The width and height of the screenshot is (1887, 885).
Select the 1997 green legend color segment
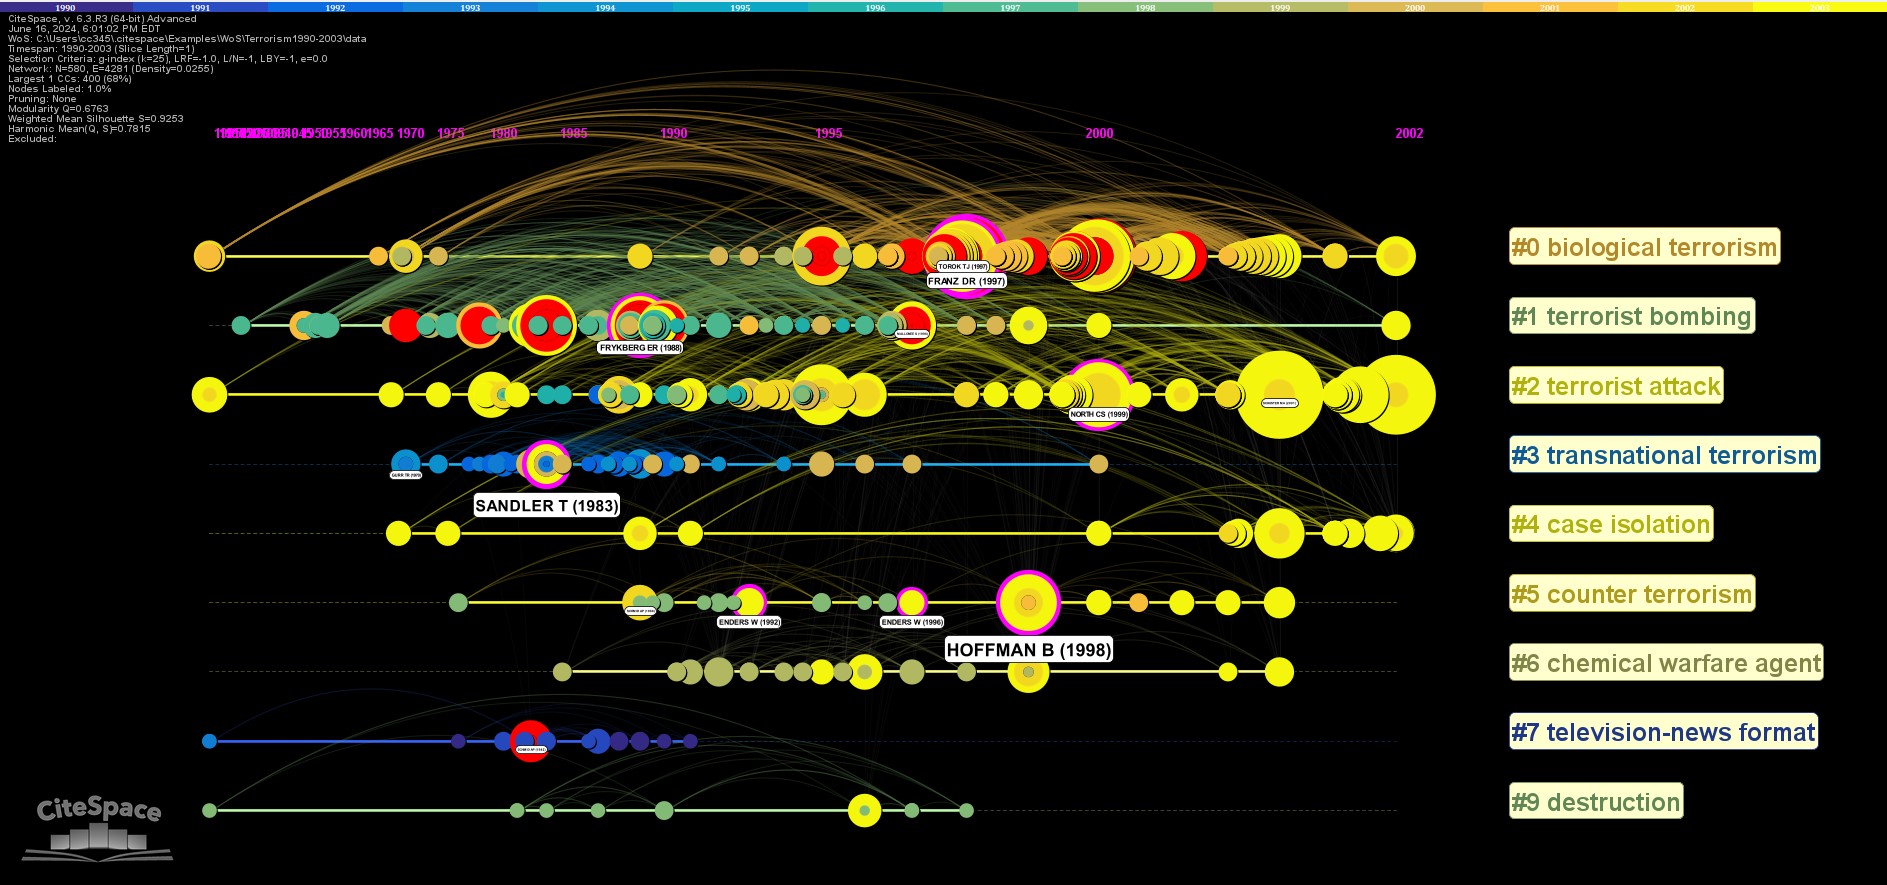[x=1010, y=7]
